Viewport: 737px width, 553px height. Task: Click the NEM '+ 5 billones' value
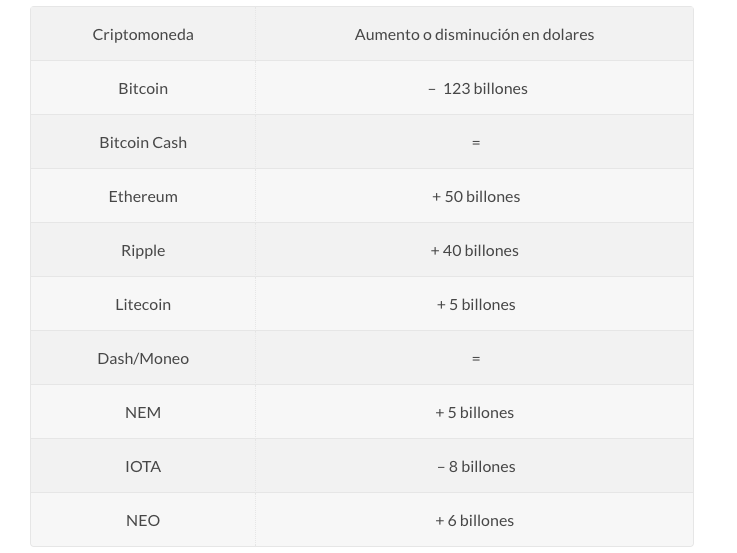(x=474, y=413)
